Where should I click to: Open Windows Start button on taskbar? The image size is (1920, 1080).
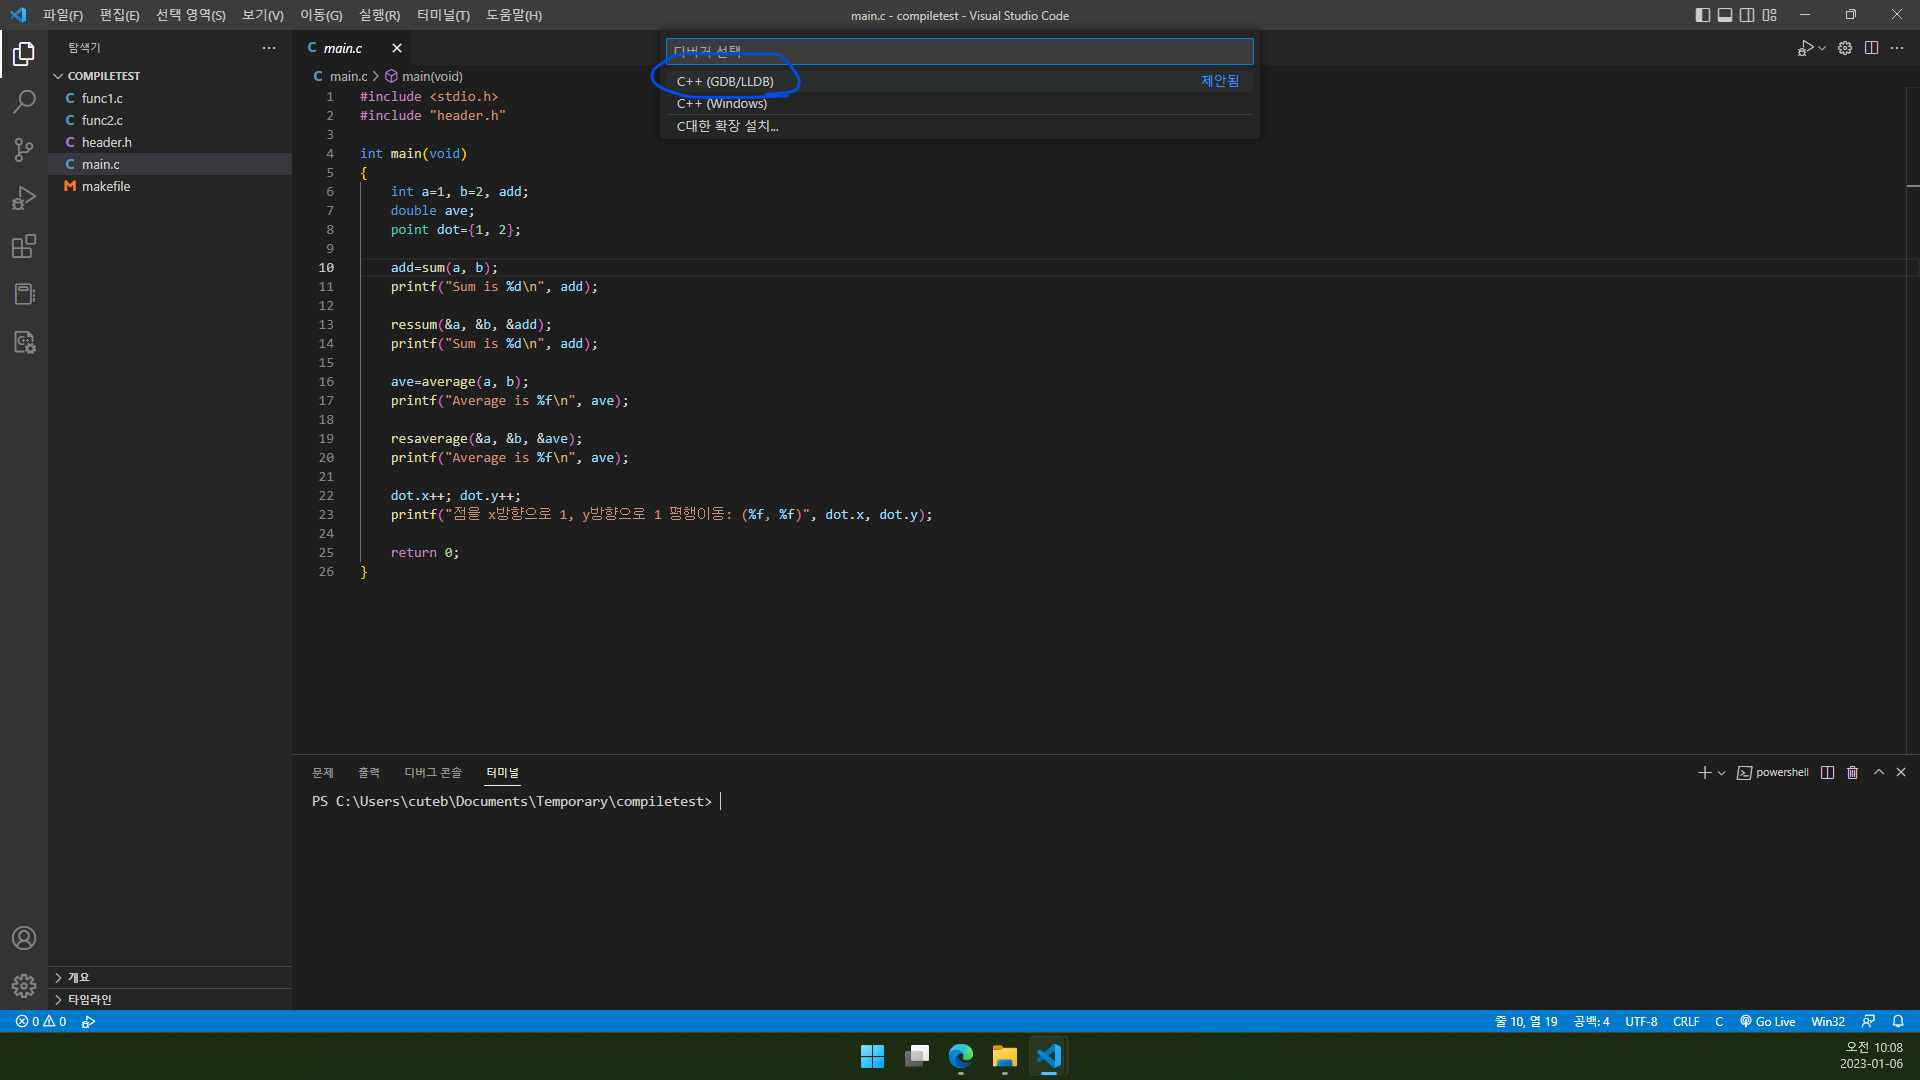(872, 1056)
